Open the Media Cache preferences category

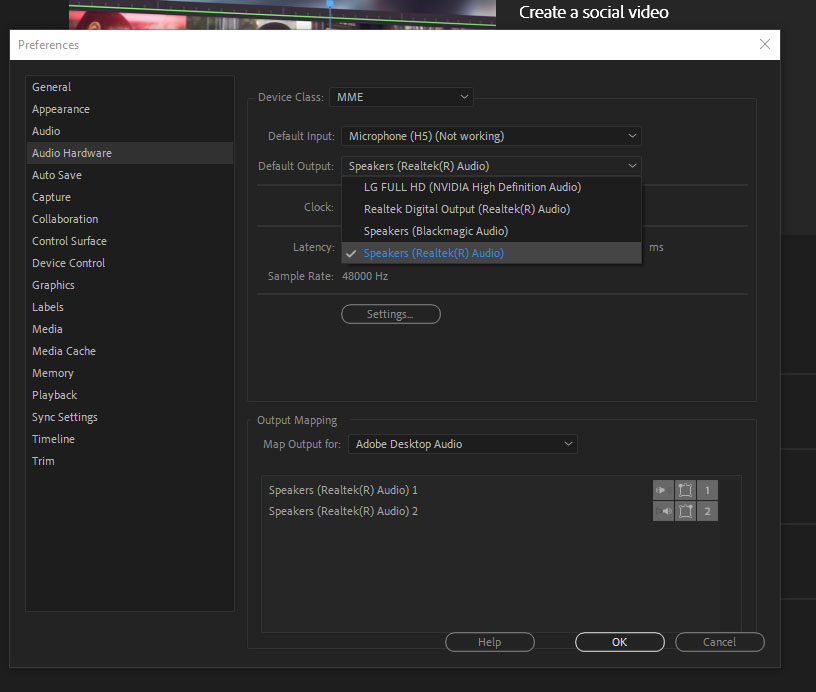click(x=64, y=351)
